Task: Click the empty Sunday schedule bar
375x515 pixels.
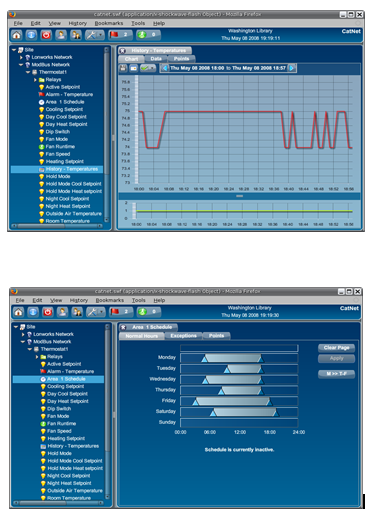Action: coord(239,422)
